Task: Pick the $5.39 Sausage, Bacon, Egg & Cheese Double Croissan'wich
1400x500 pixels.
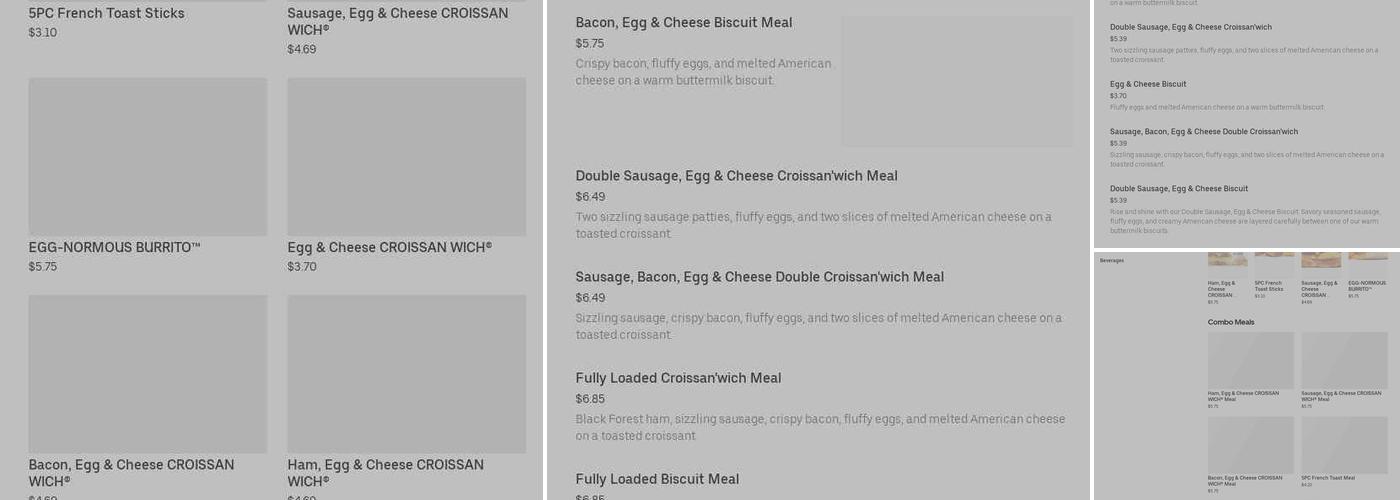Action: click(x=1203, y=131)
